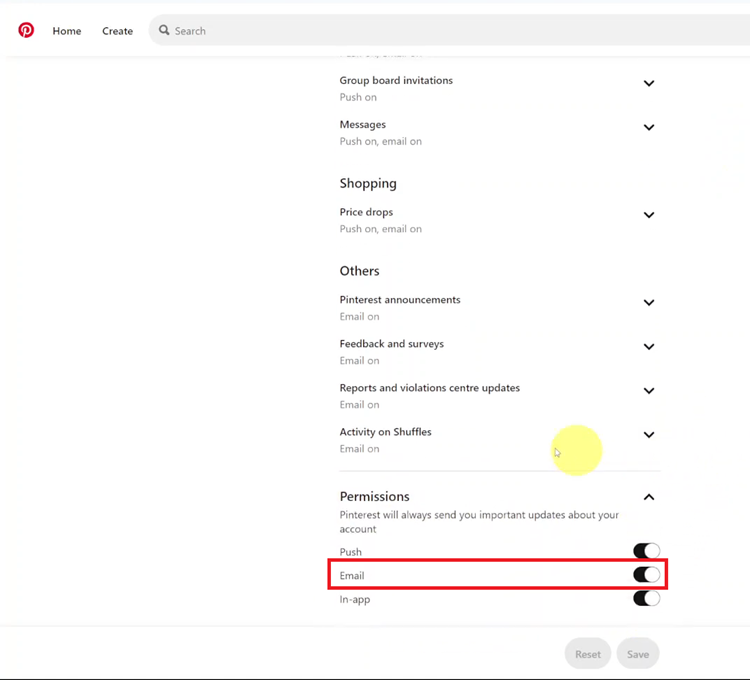Click 'Email on' under Reports and violations centre updates
The width and height of the screenshot is (750, 680).
tap(359, 405)
